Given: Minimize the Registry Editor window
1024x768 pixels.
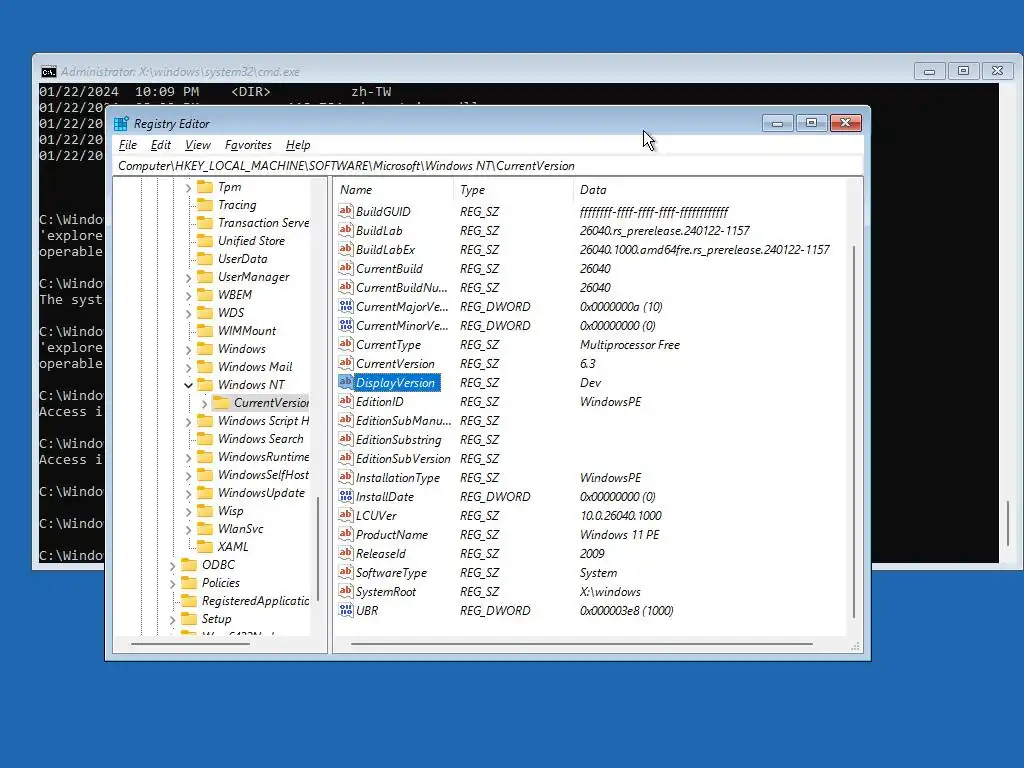Looking at the screenshot, I should pyautogui.click(x=778, y=123).
